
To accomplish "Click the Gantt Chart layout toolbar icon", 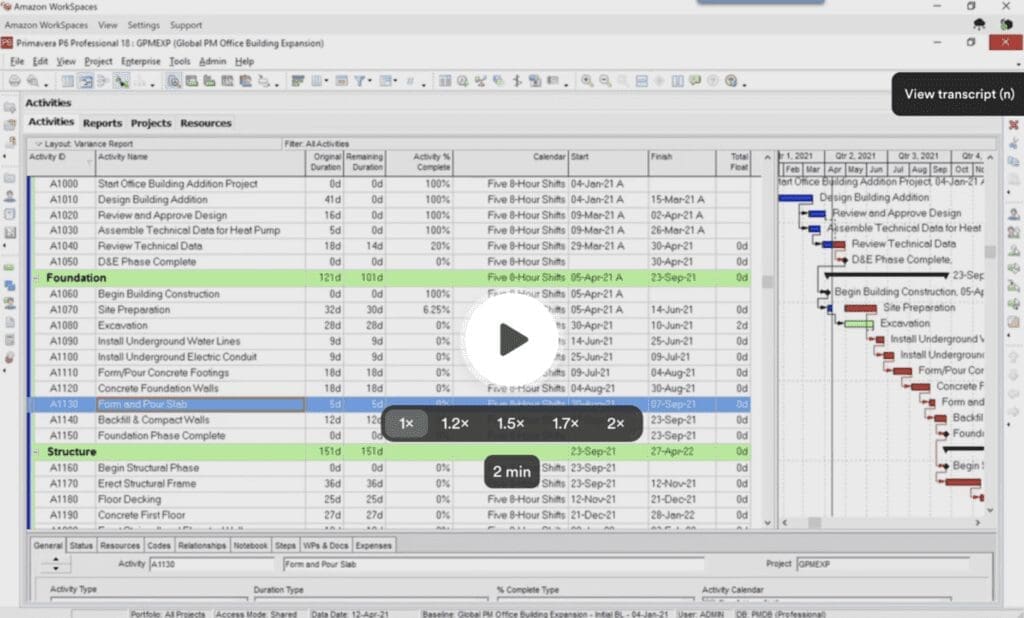I will click(86, 81).
